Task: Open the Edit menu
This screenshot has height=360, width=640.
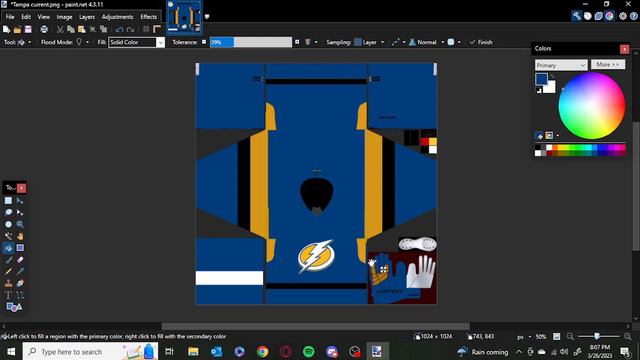Action: coord(26,17)
